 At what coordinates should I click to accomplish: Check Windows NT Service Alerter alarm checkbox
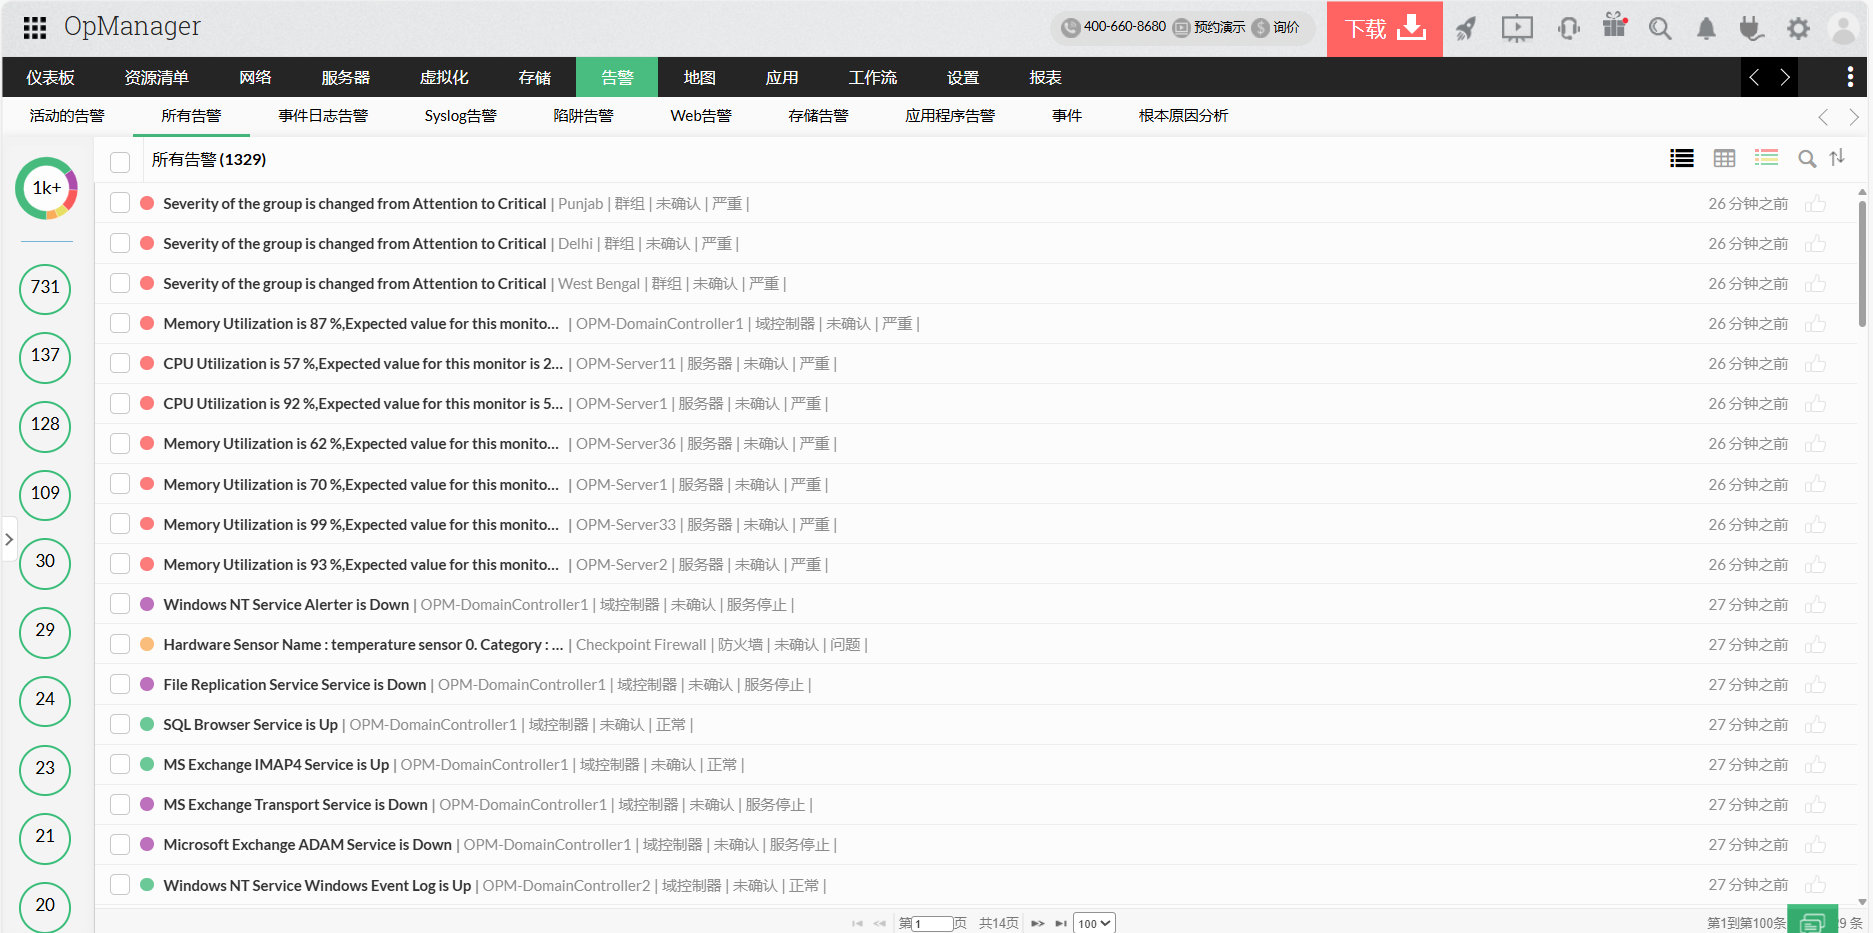click(120, 604)
